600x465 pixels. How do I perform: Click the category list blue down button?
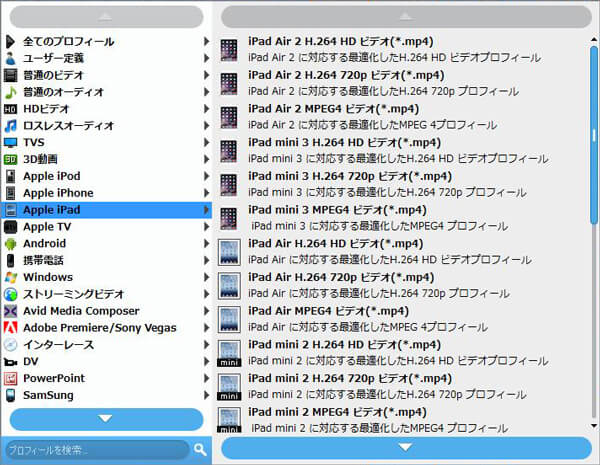[x=106, y=419]
